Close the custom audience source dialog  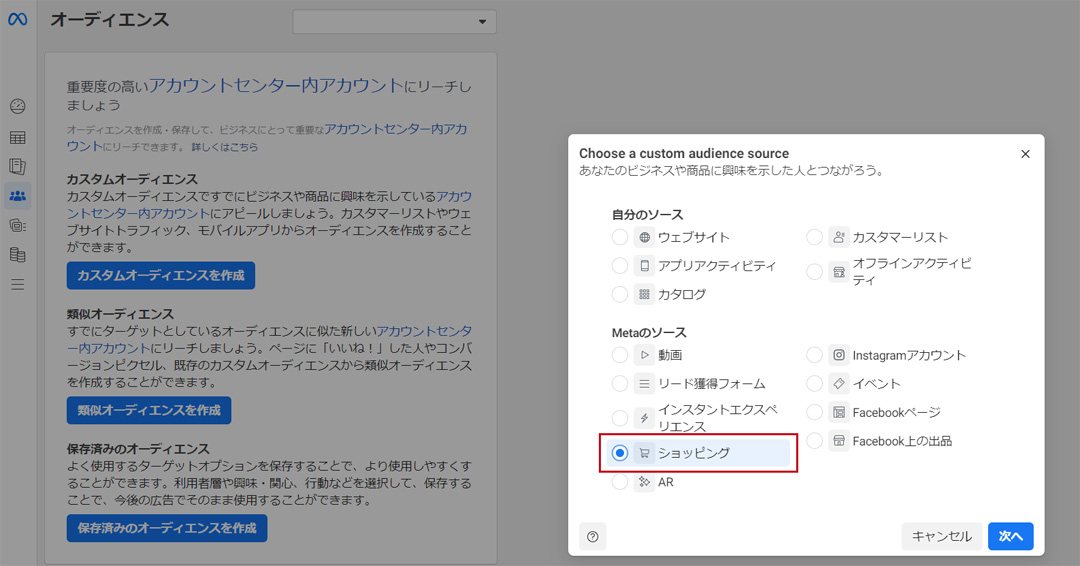tap(1025, 154)
